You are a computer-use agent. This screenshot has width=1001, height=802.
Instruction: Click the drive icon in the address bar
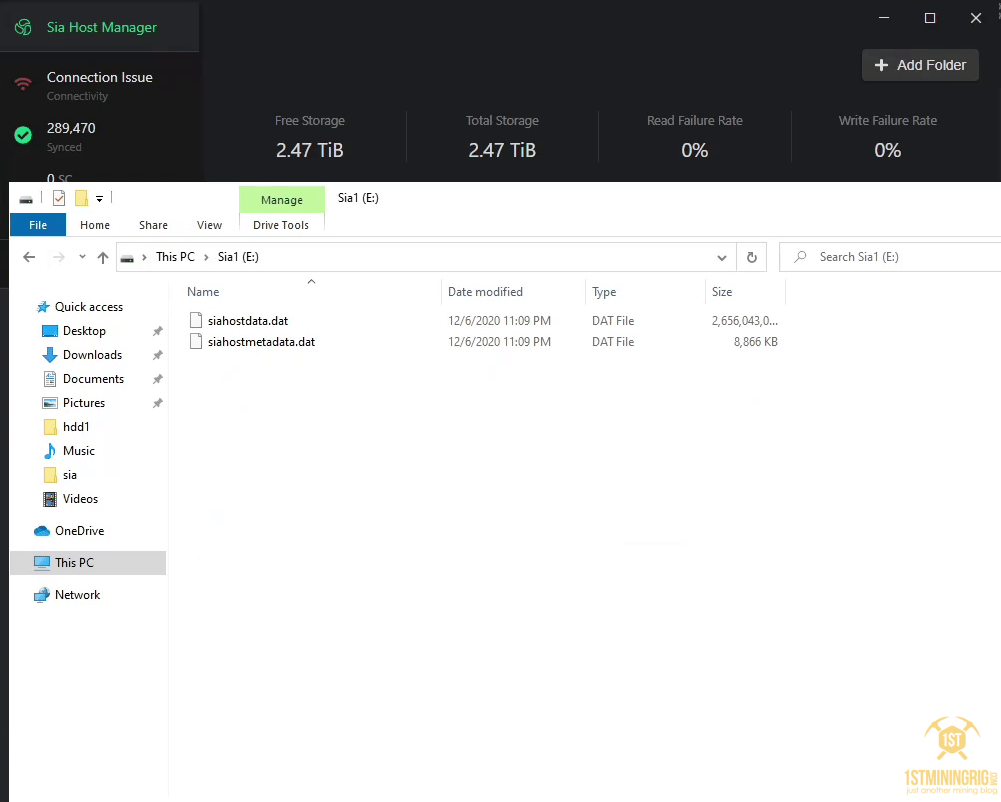[x=127, y=257]
